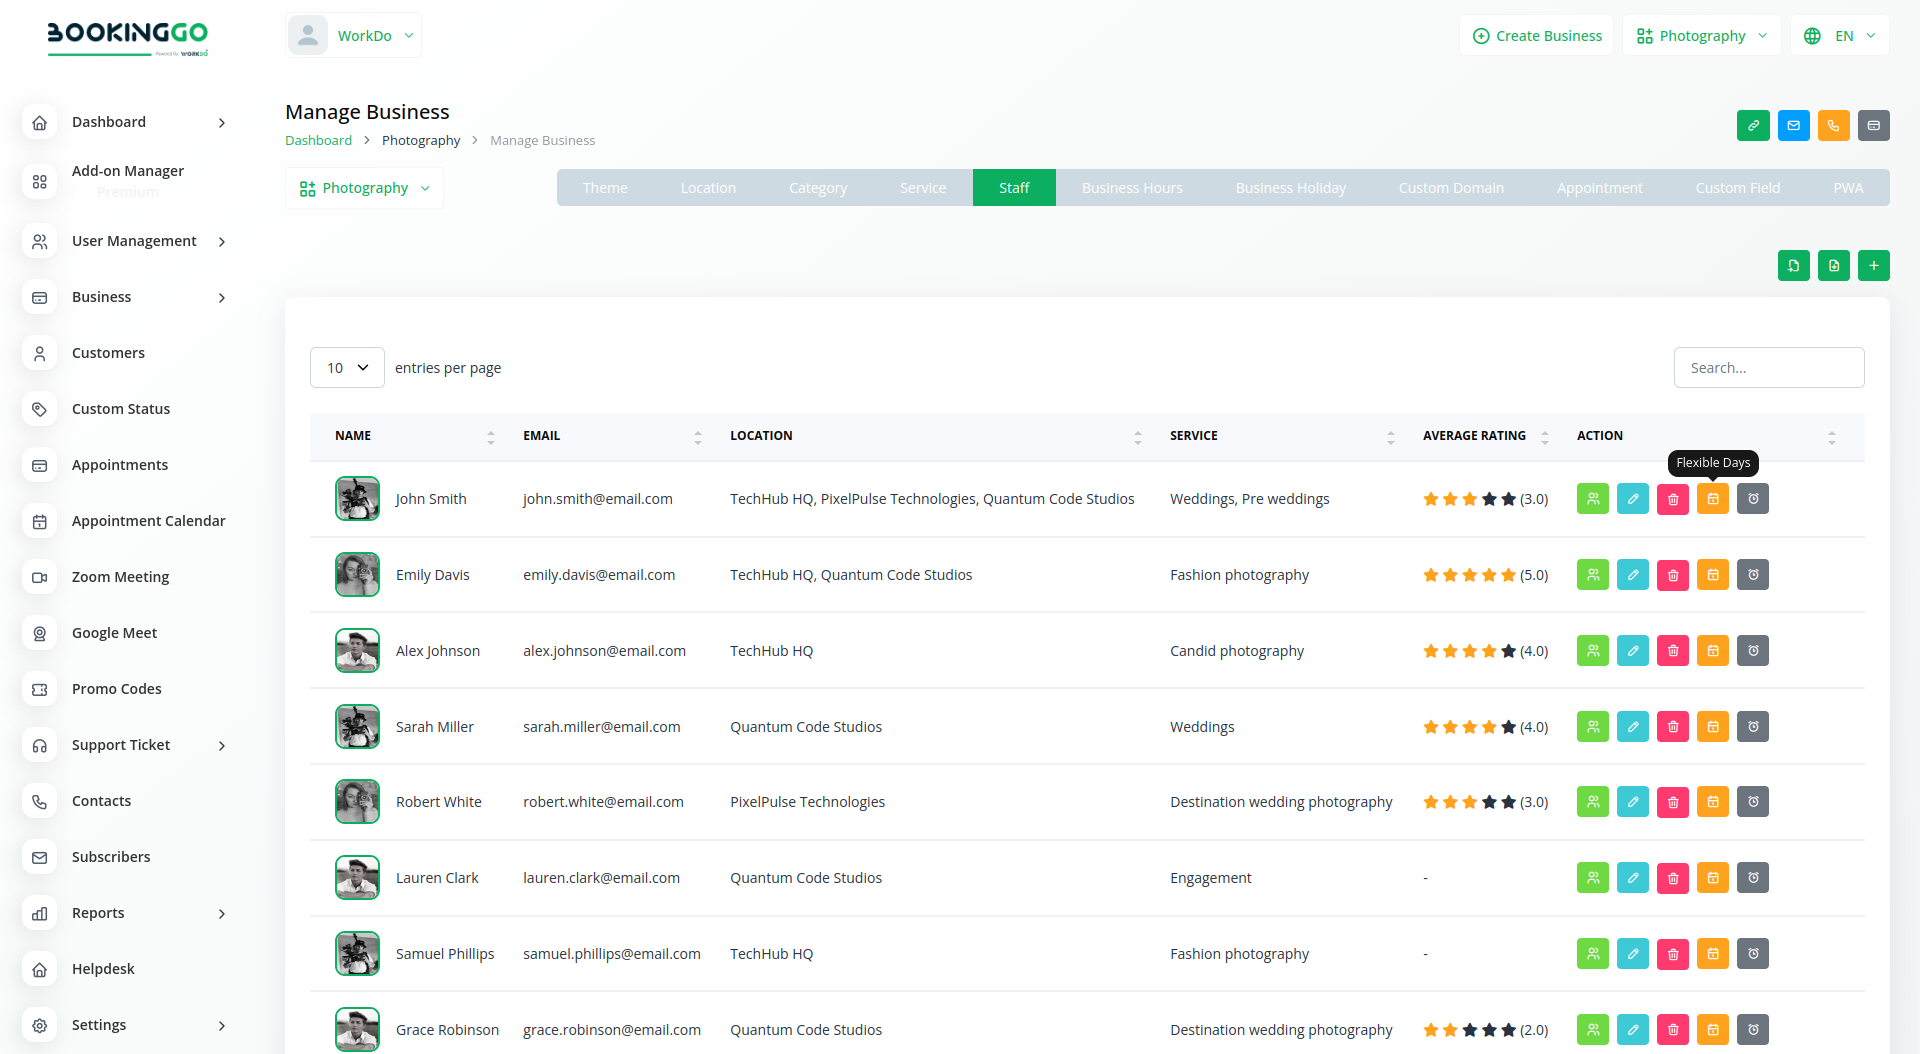Edit Alex Johnson's staff details
The width and height of the screenshot is (1920, 1054).
tap(1632, 651)
